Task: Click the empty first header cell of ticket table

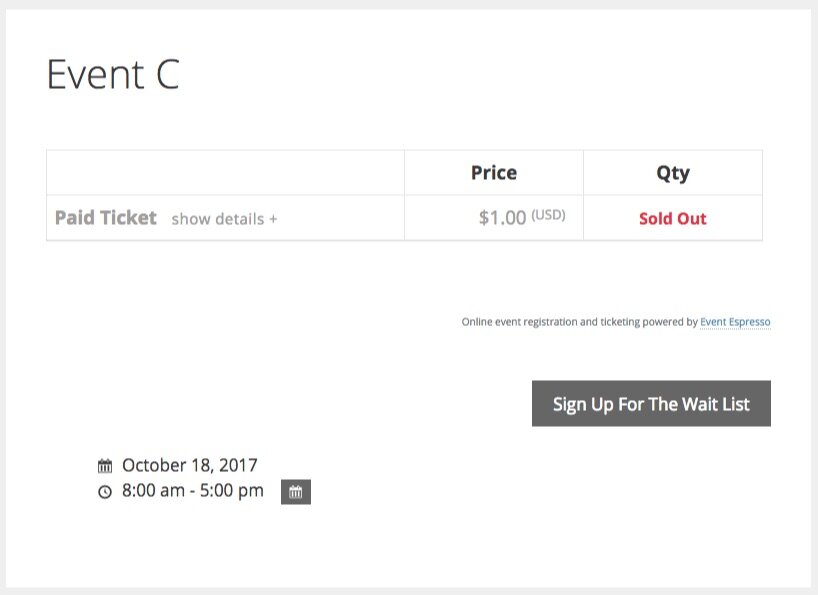Action: point(225,173)
